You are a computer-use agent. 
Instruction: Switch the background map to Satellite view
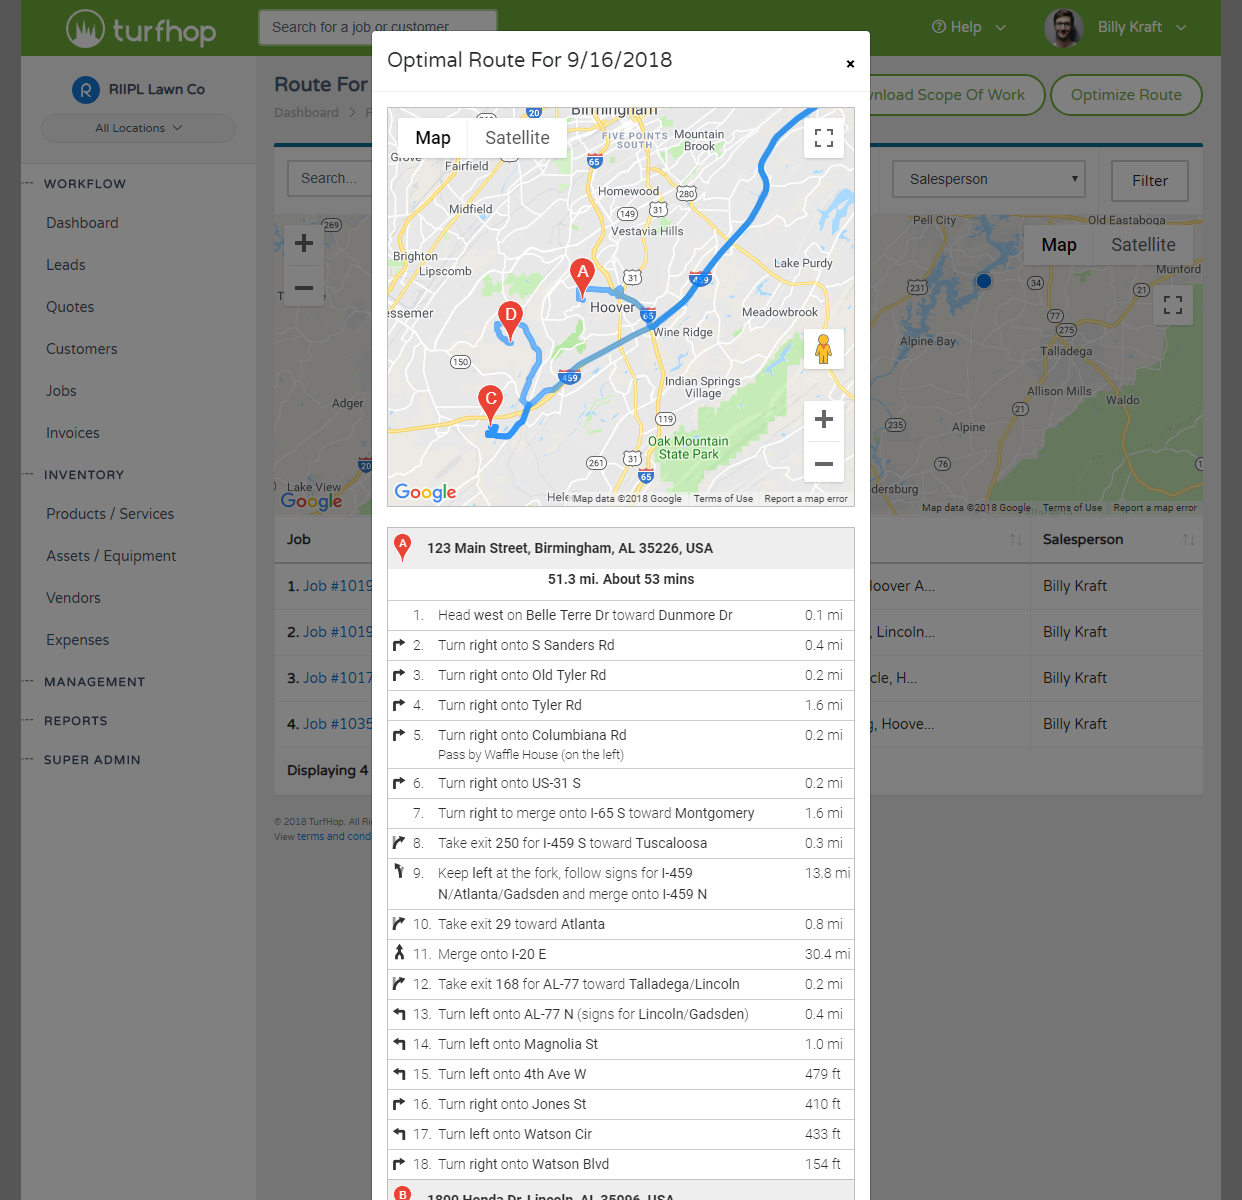(1143, 244)
